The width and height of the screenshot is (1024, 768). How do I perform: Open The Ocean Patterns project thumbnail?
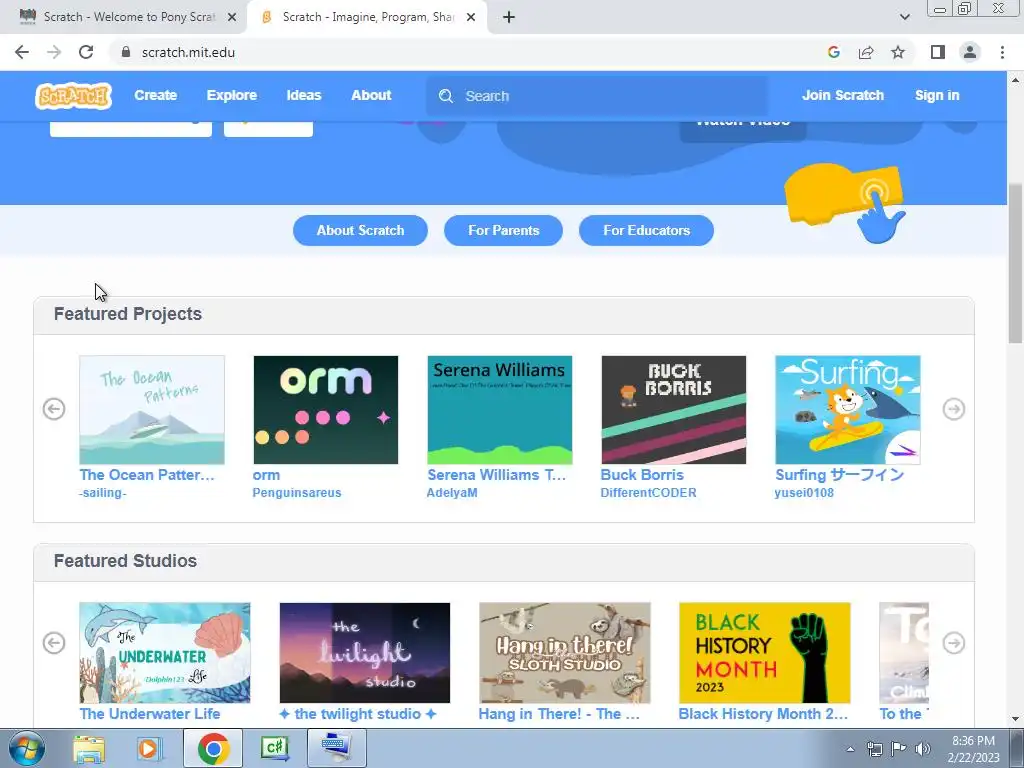tap(152, 409)
